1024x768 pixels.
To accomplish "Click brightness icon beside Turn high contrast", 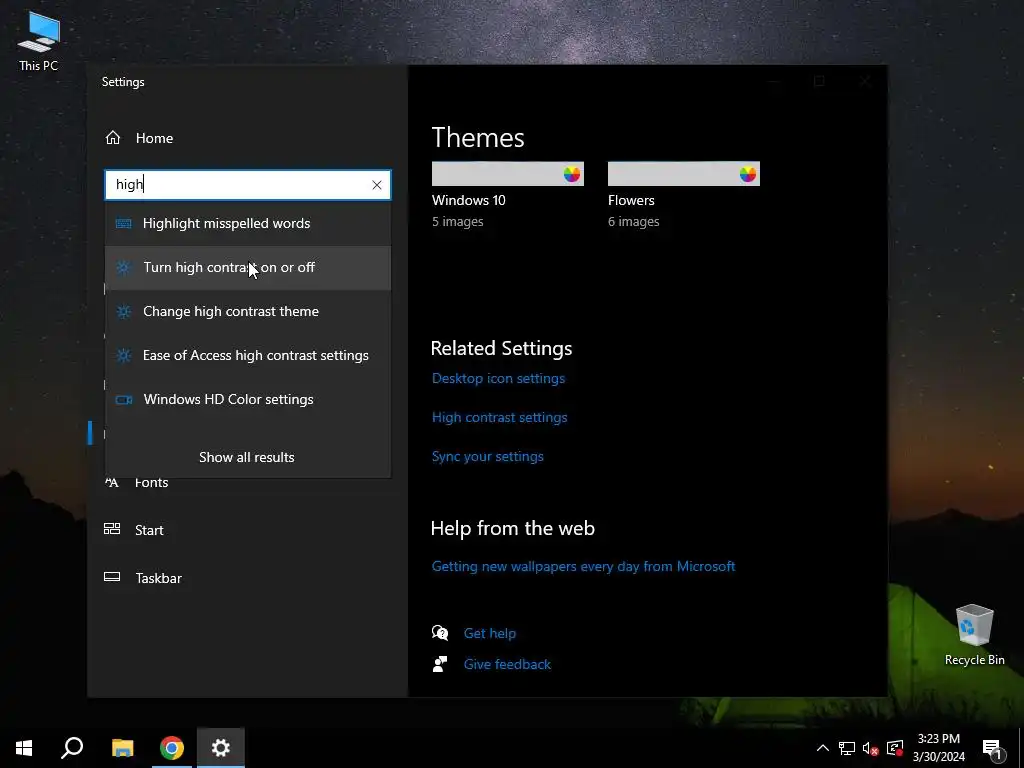I will pyautogui.click(x=123, y=267).
